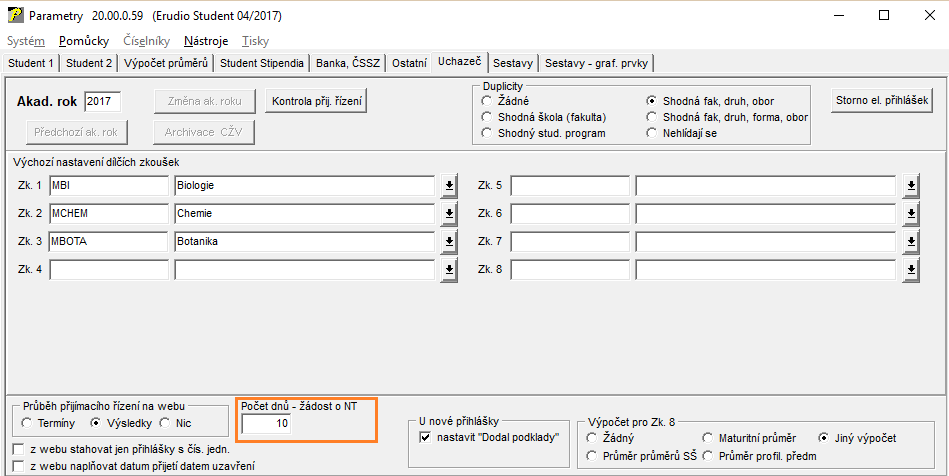Click Počet dnů žádost o NT field

click(x=266, y=425)
